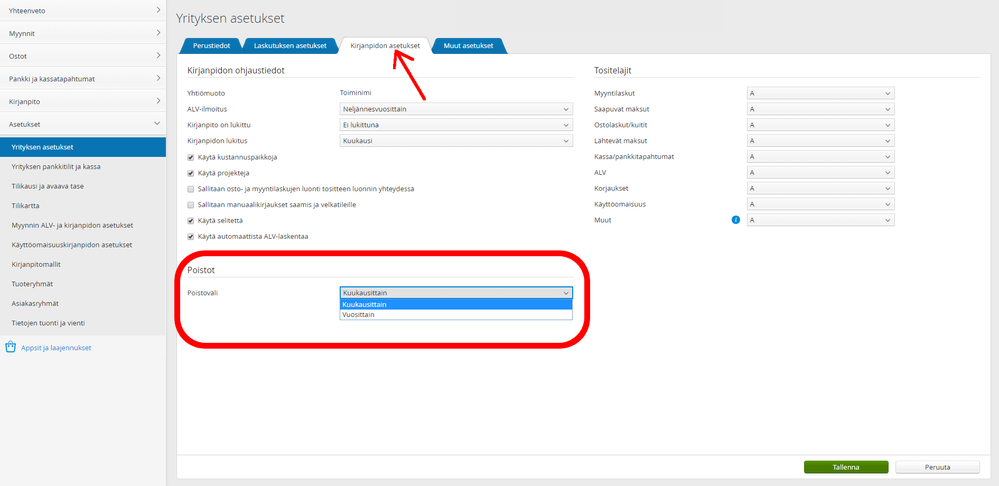Open the Myyntilaskut tositelaji dropdown
The image size is (999, 486).
point(821,94)
